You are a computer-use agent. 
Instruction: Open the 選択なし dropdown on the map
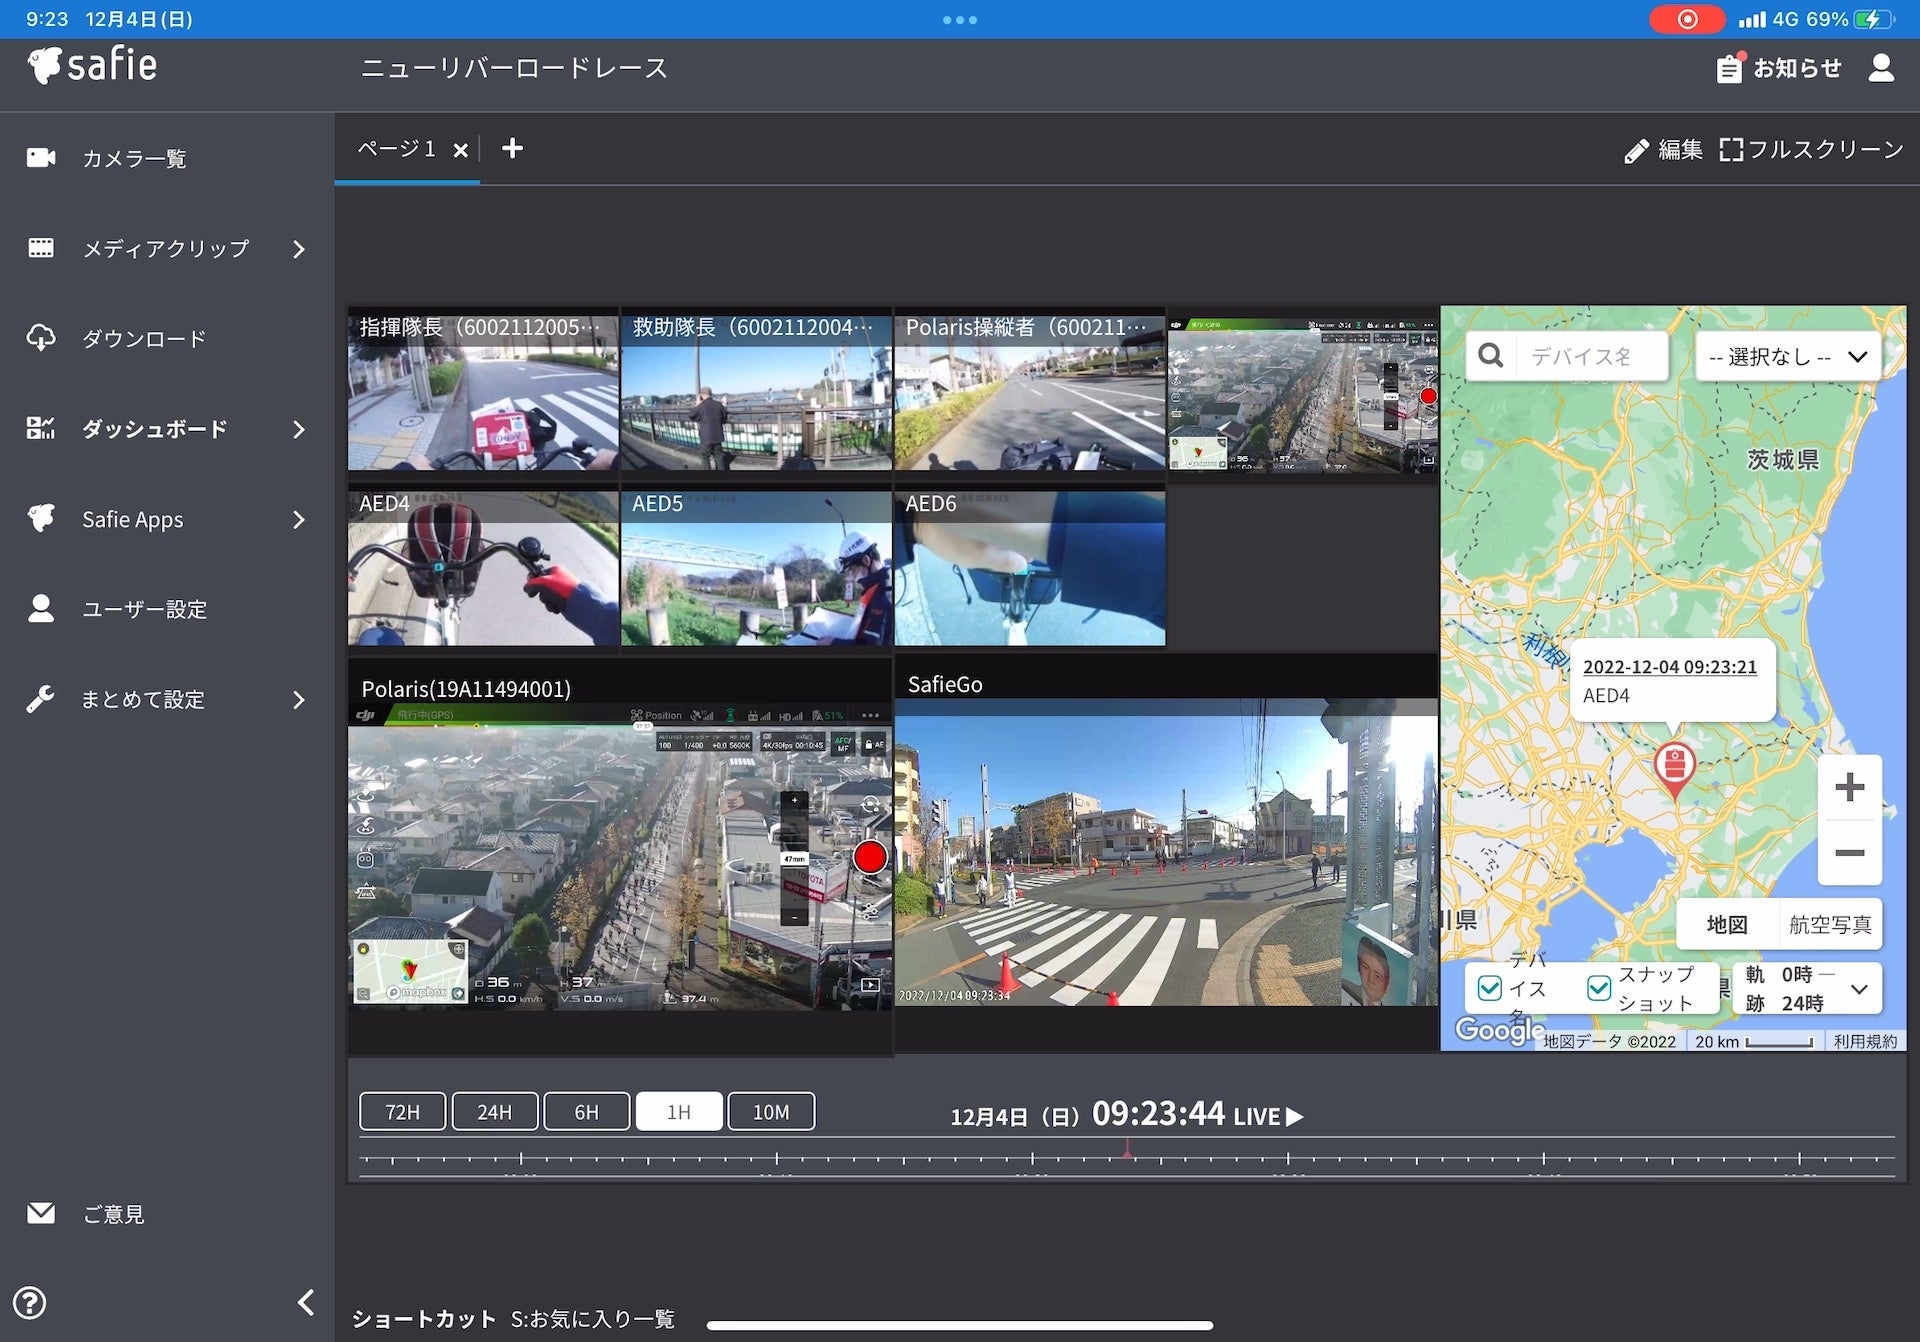[1787, 357]
